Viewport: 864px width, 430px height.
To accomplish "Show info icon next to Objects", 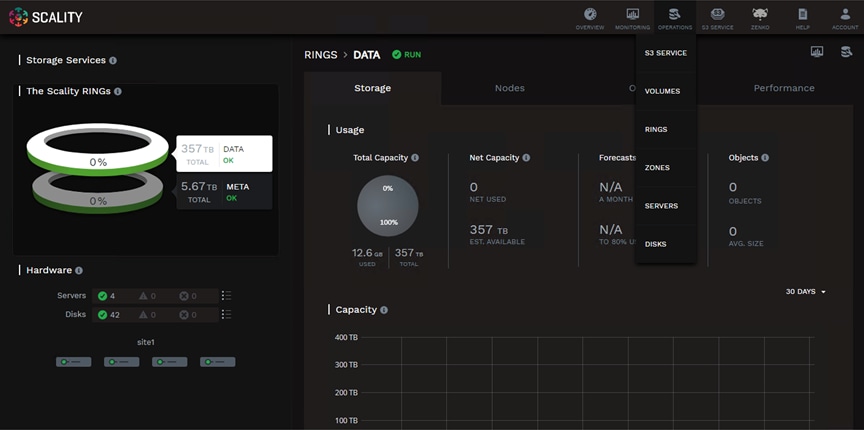I will click(x=765, y=158).
